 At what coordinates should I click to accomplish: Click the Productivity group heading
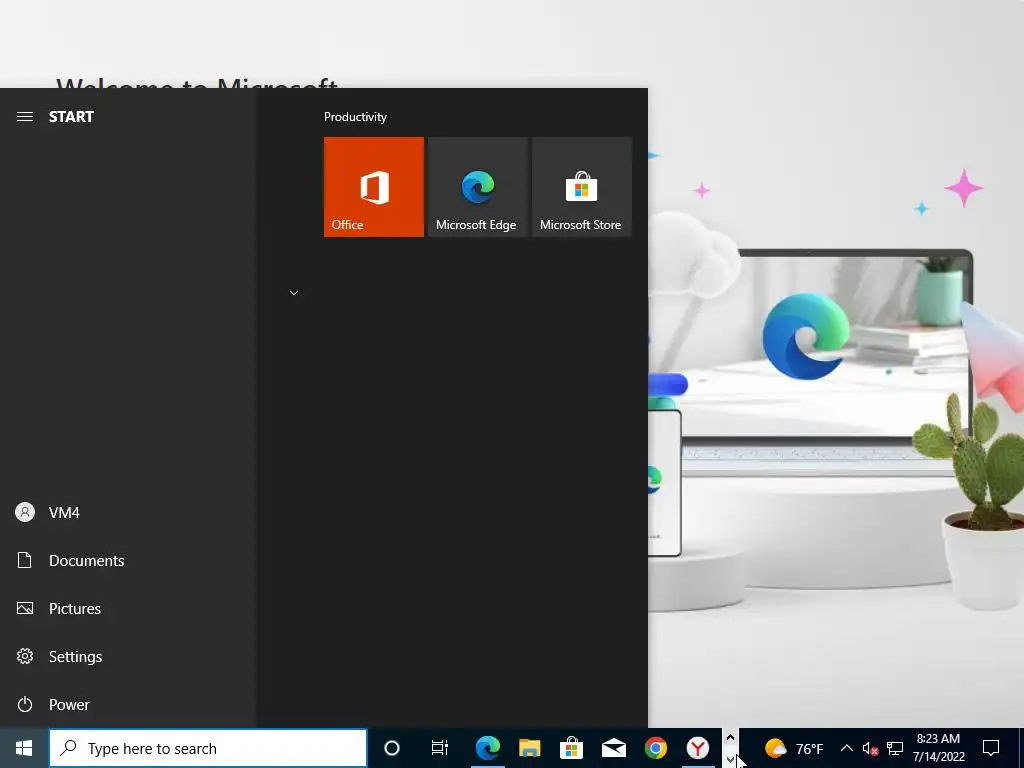point(355,117)
